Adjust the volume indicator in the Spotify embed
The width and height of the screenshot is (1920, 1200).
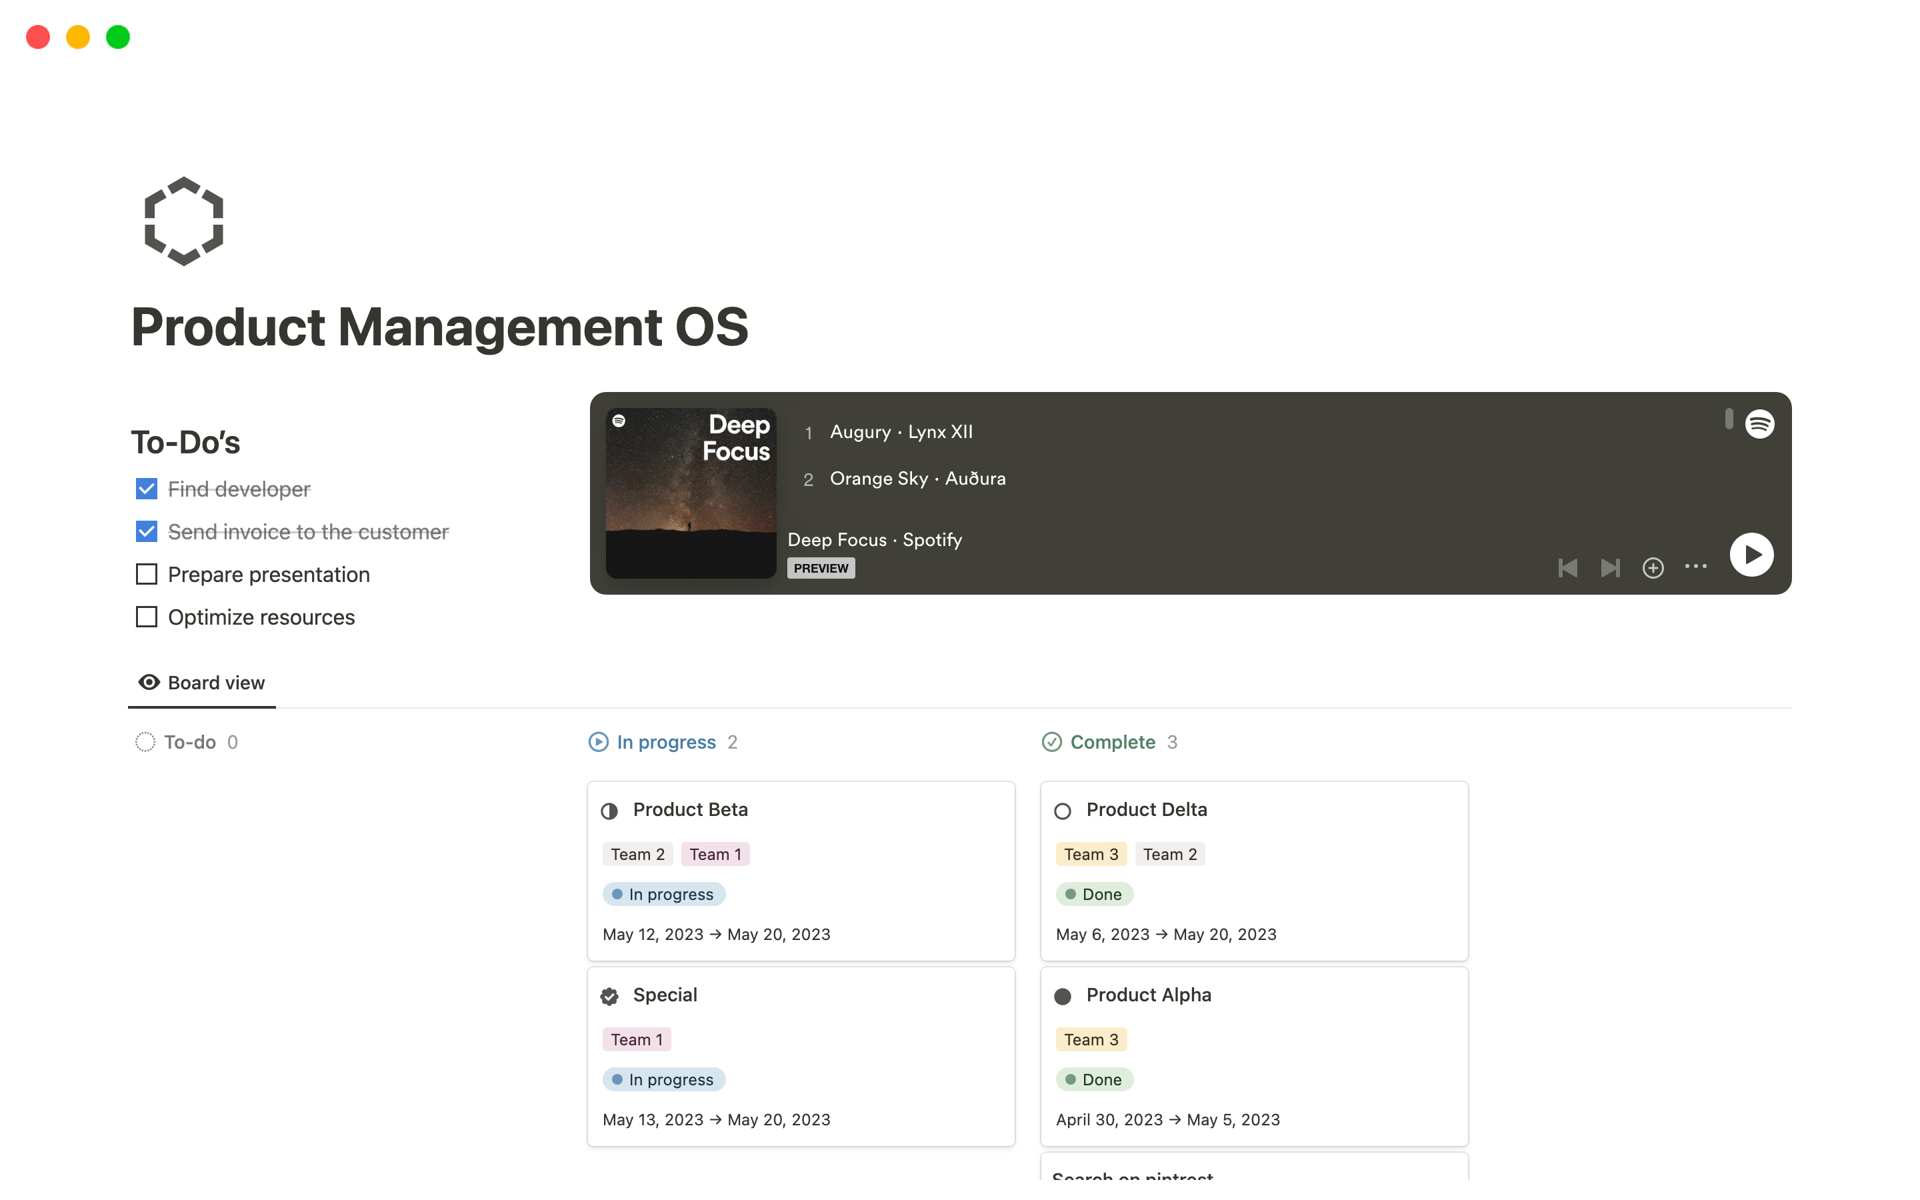tap(1727, 420)
